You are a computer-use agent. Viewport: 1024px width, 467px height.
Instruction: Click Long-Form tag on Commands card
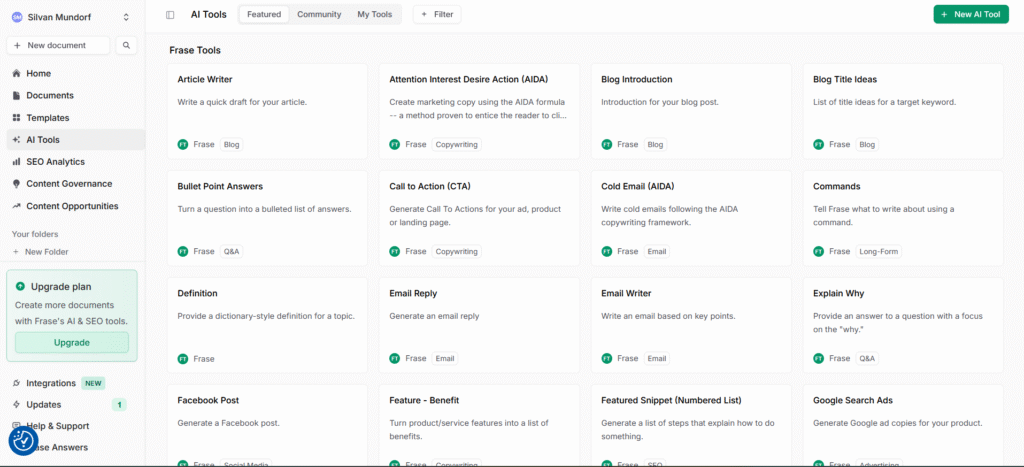click(x=878, y=251)
